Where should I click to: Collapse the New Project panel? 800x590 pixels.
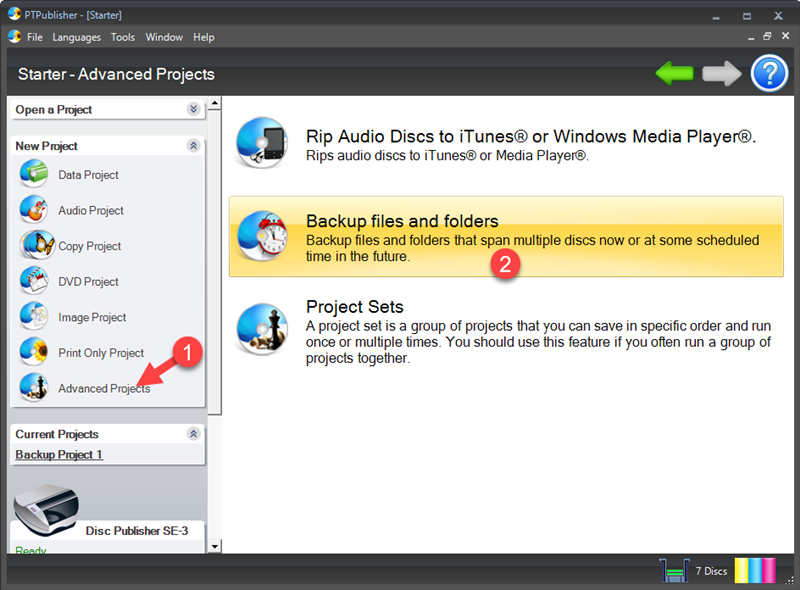[x=193, y=145]
